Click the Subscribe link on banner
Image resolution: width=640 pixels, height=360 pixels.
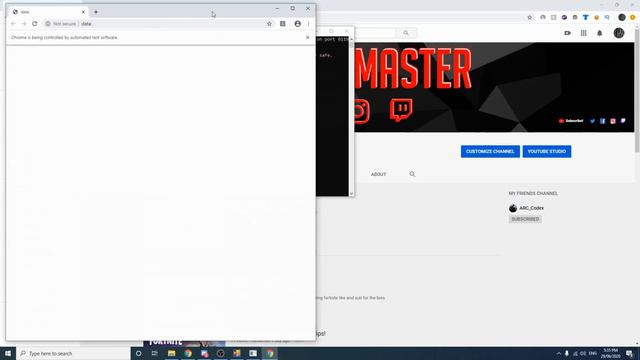pos(571,121)
